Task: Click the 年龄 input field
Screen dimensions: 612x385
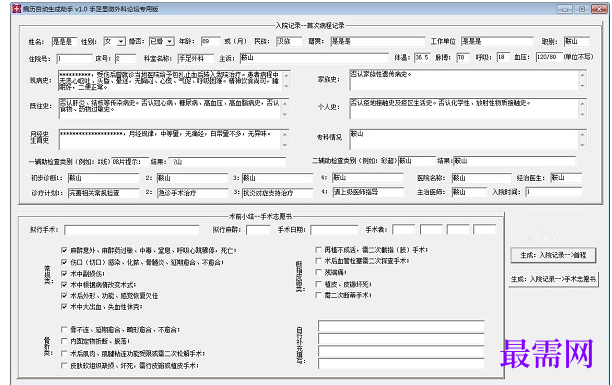Action: (x=210, y=41)
